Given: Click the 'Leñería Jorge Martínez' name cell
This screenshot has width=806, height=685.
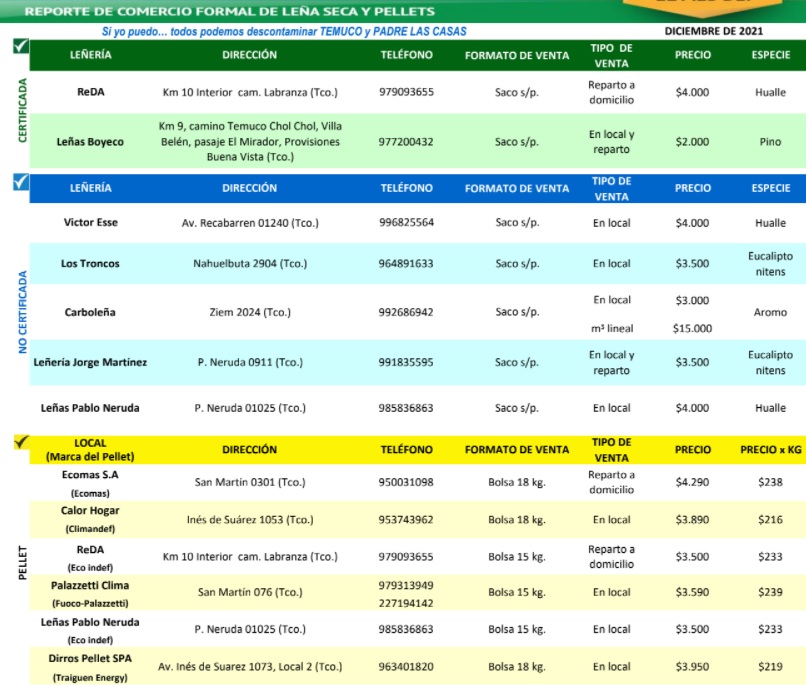Looking at the screenshot, I should pyautogui.click(x=90, y=362).
